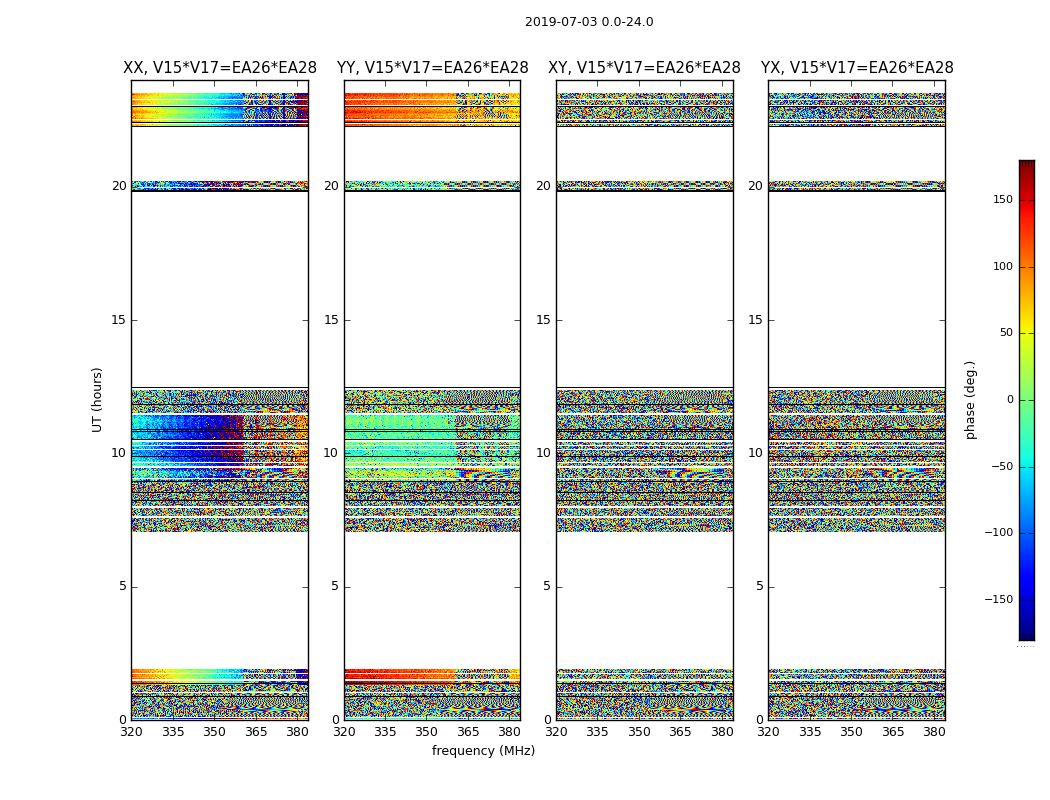Click the rainbow phase colorbar
The image size is (1050, 800).
click(x=1027, y=400)
